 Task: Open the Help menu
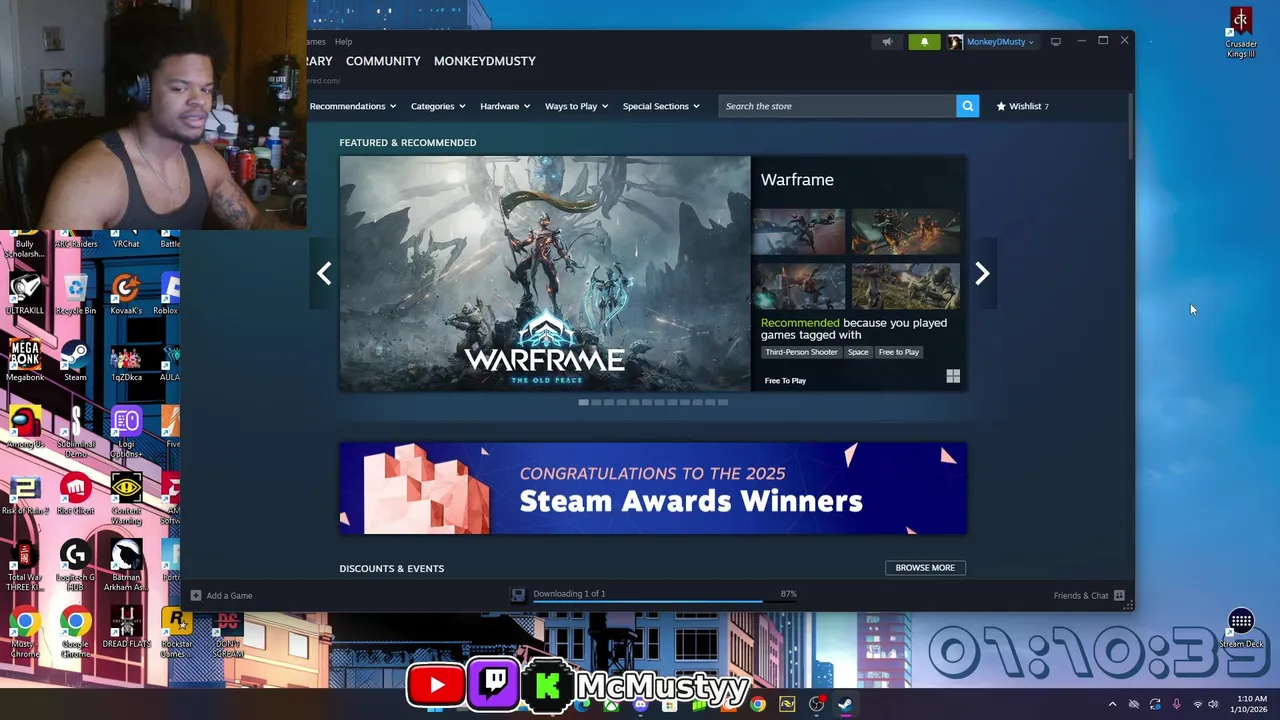[x=343, y=42]
